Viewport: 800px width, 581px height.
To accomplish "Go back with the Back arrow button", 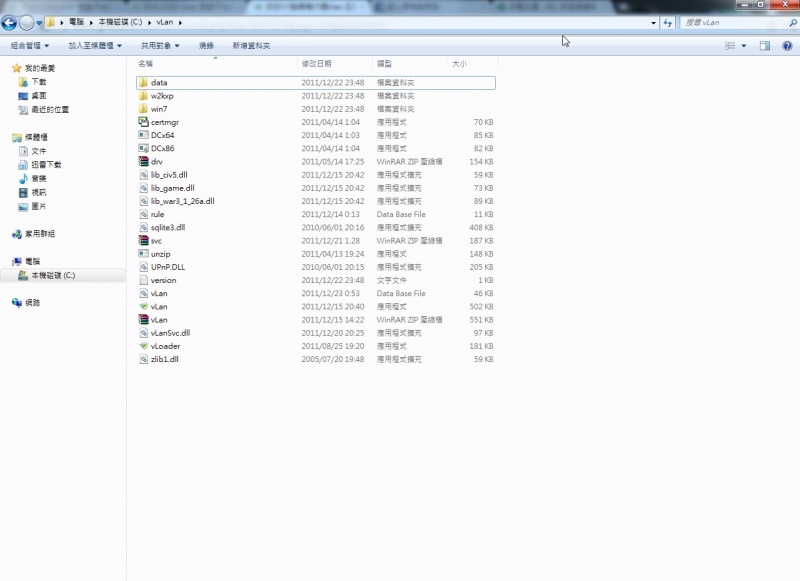I will (9, 22).
